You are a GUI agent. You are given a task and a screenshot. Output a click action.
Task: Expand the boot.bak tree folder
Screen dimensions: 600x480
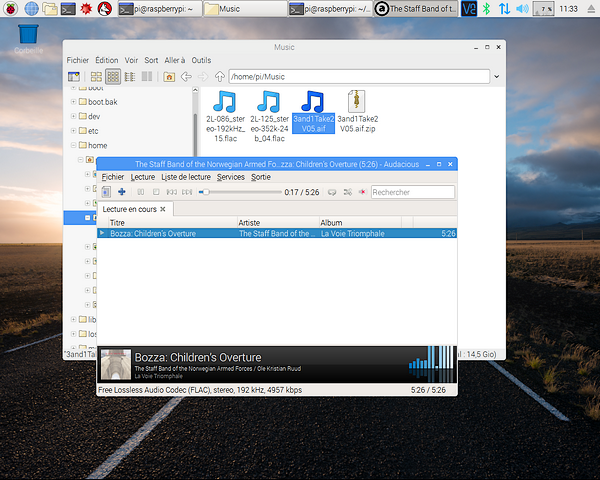(x=73, y=102)
